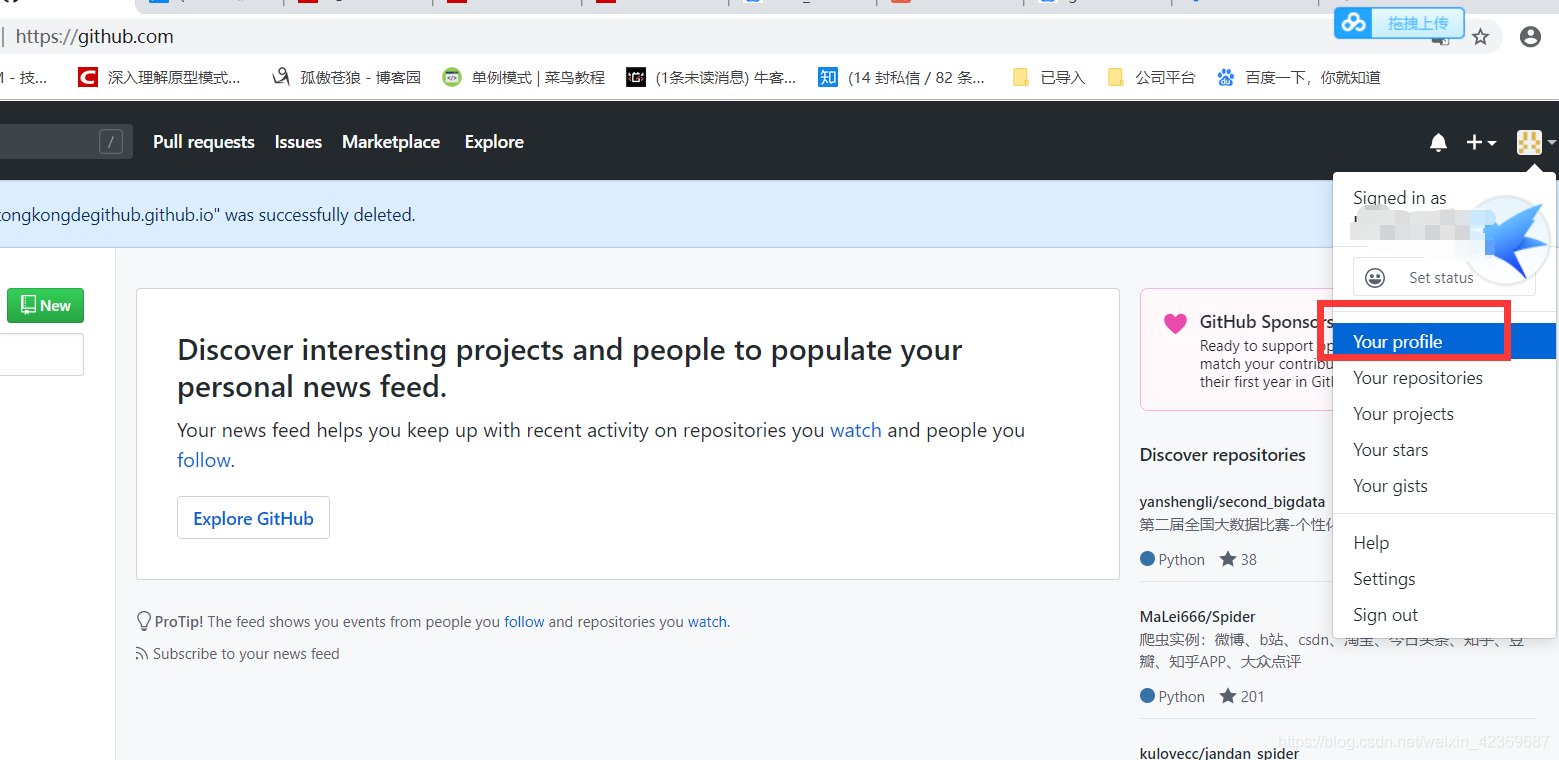The image size is (1559, 760).
Task: Click the browser profile account icon
Action: [x=1530, y=36]
